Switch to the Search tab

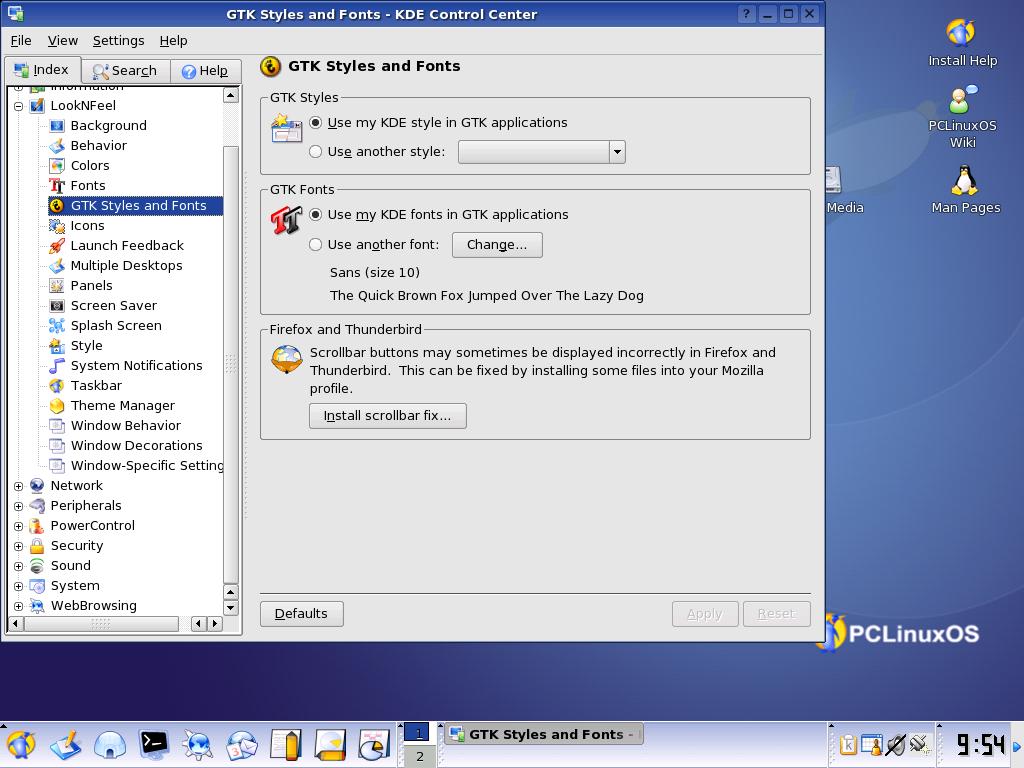[x=125, y=71]
